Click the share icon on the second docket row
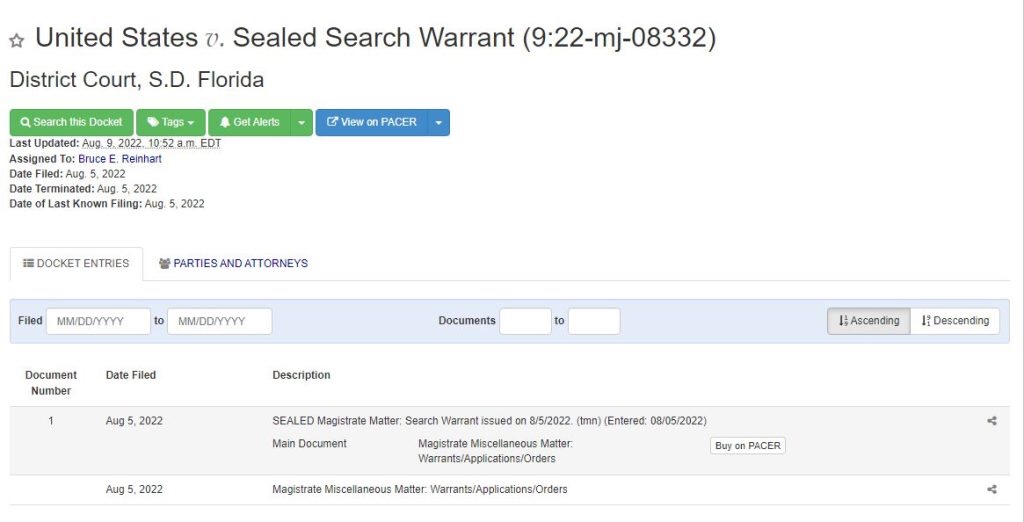The height and width of the screenshot is (522, 1024). click(992, 490)
